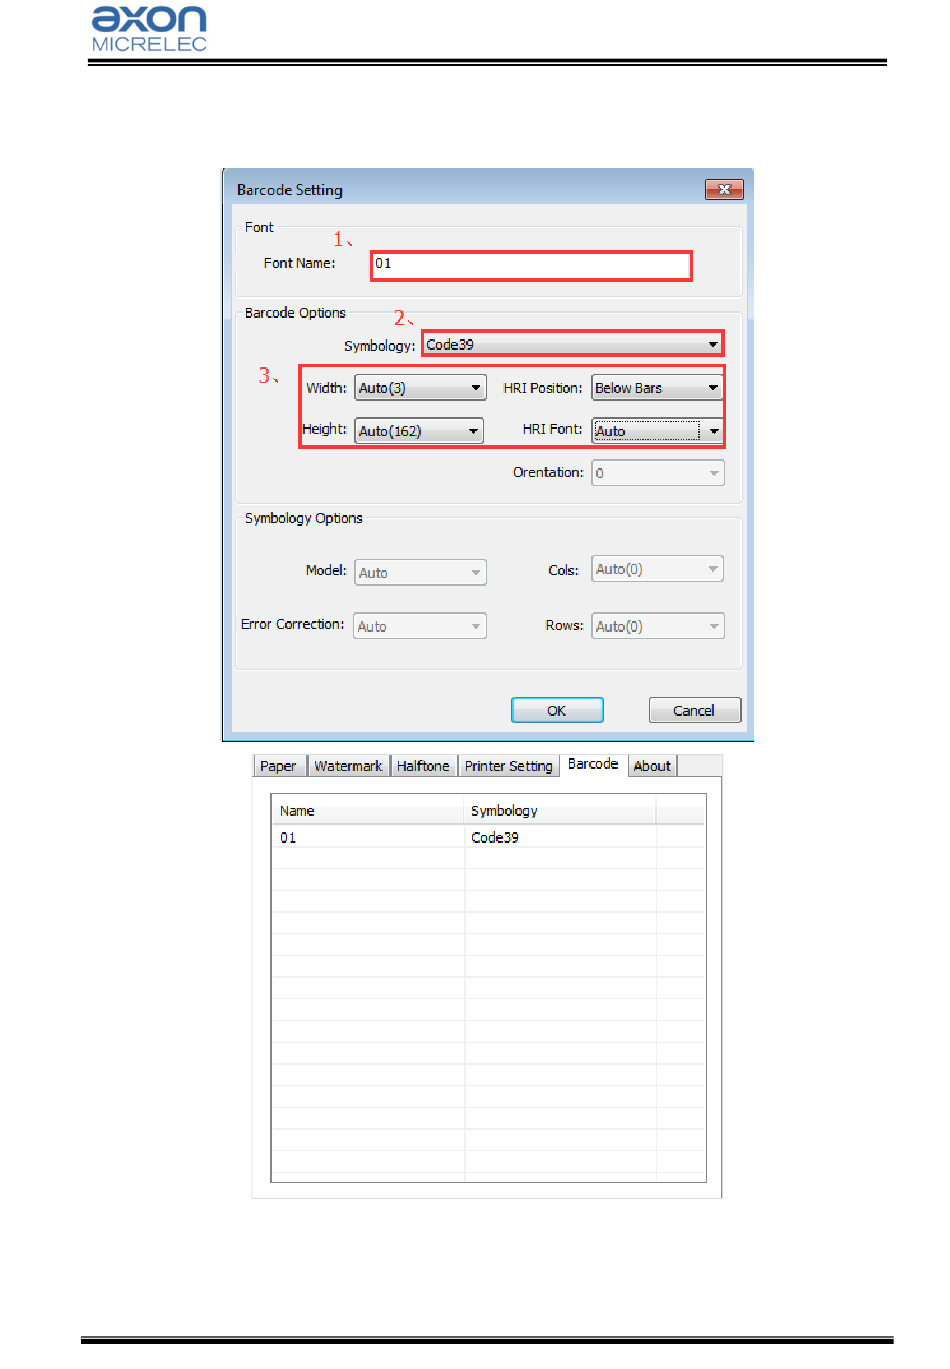Open the HRI Font dropdown
This screenshot has width=950, height=1369.
pyautogui.click(x=657, y=431)
